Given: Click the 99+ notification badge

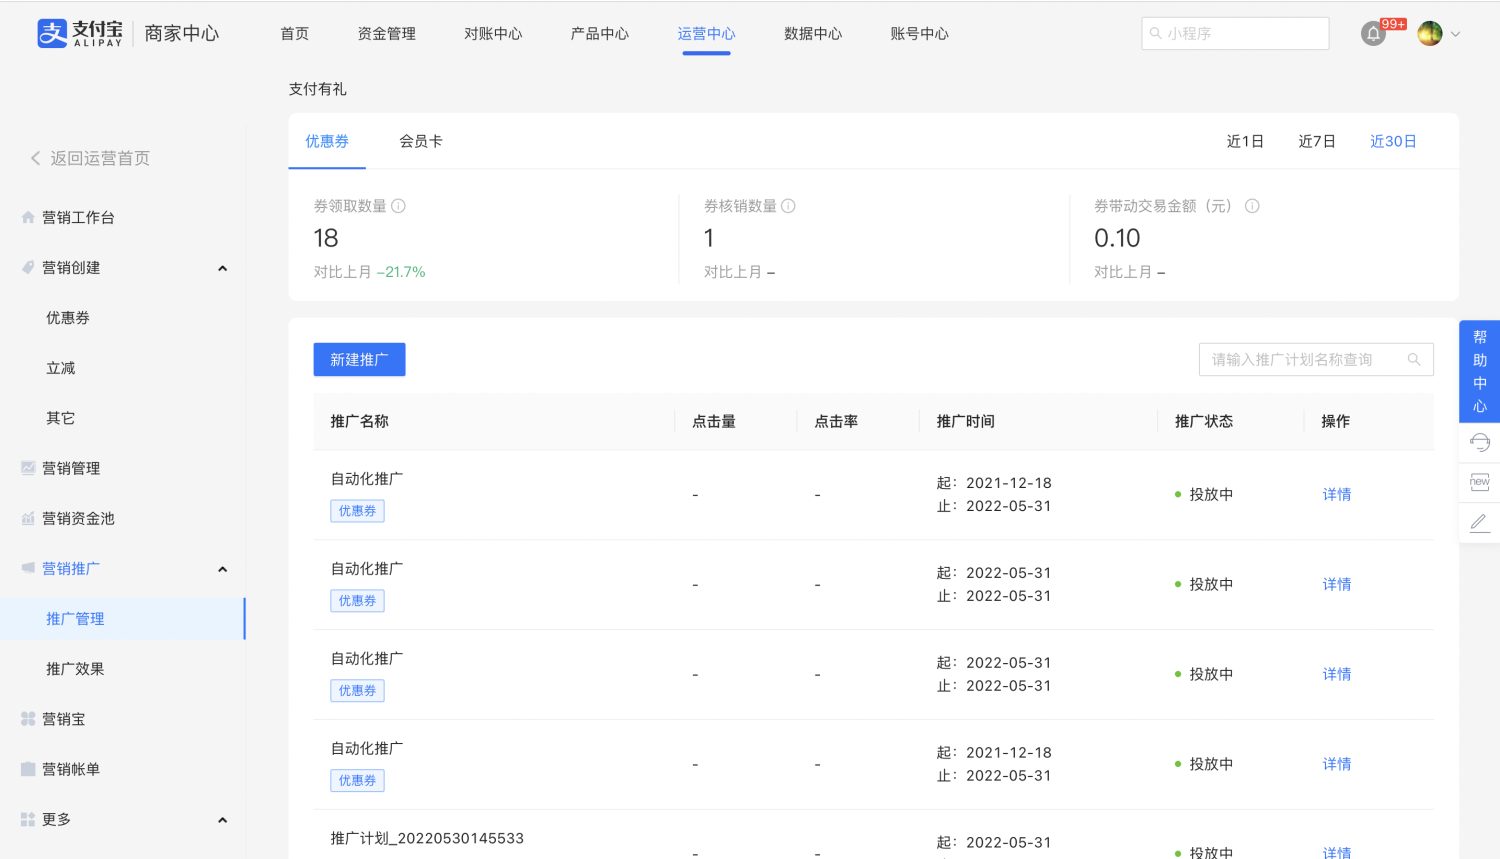Looking at the screenshot, I should 1393,24.
